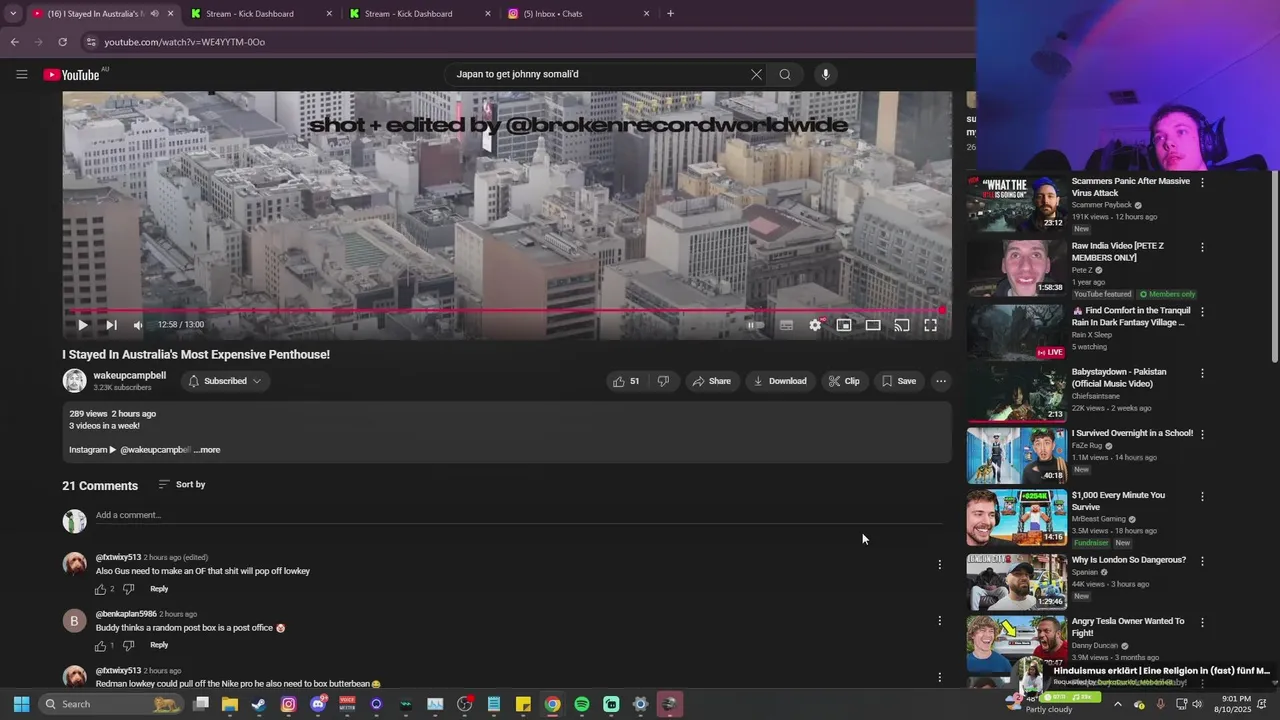
Task: Clear the search box with the X
Action: click(756, 74)
